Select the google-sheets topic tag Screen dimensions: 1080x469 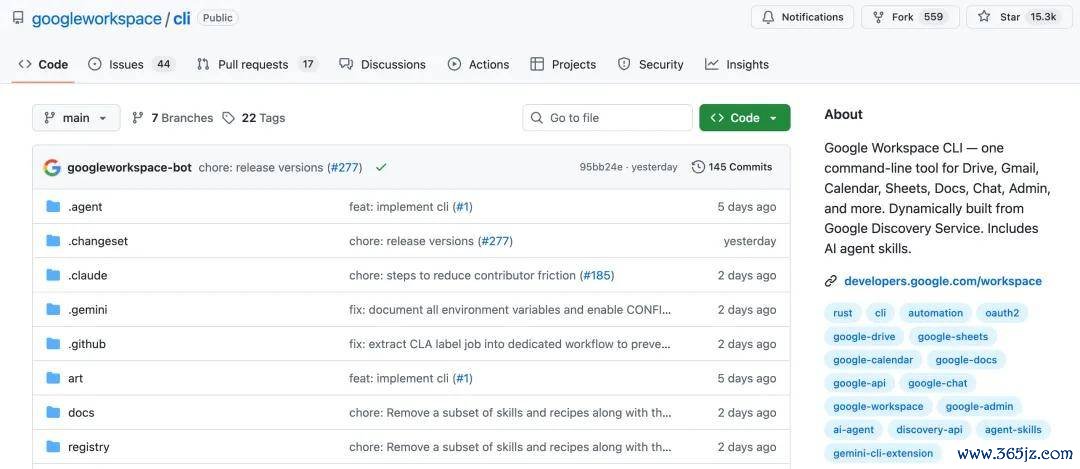953,336
